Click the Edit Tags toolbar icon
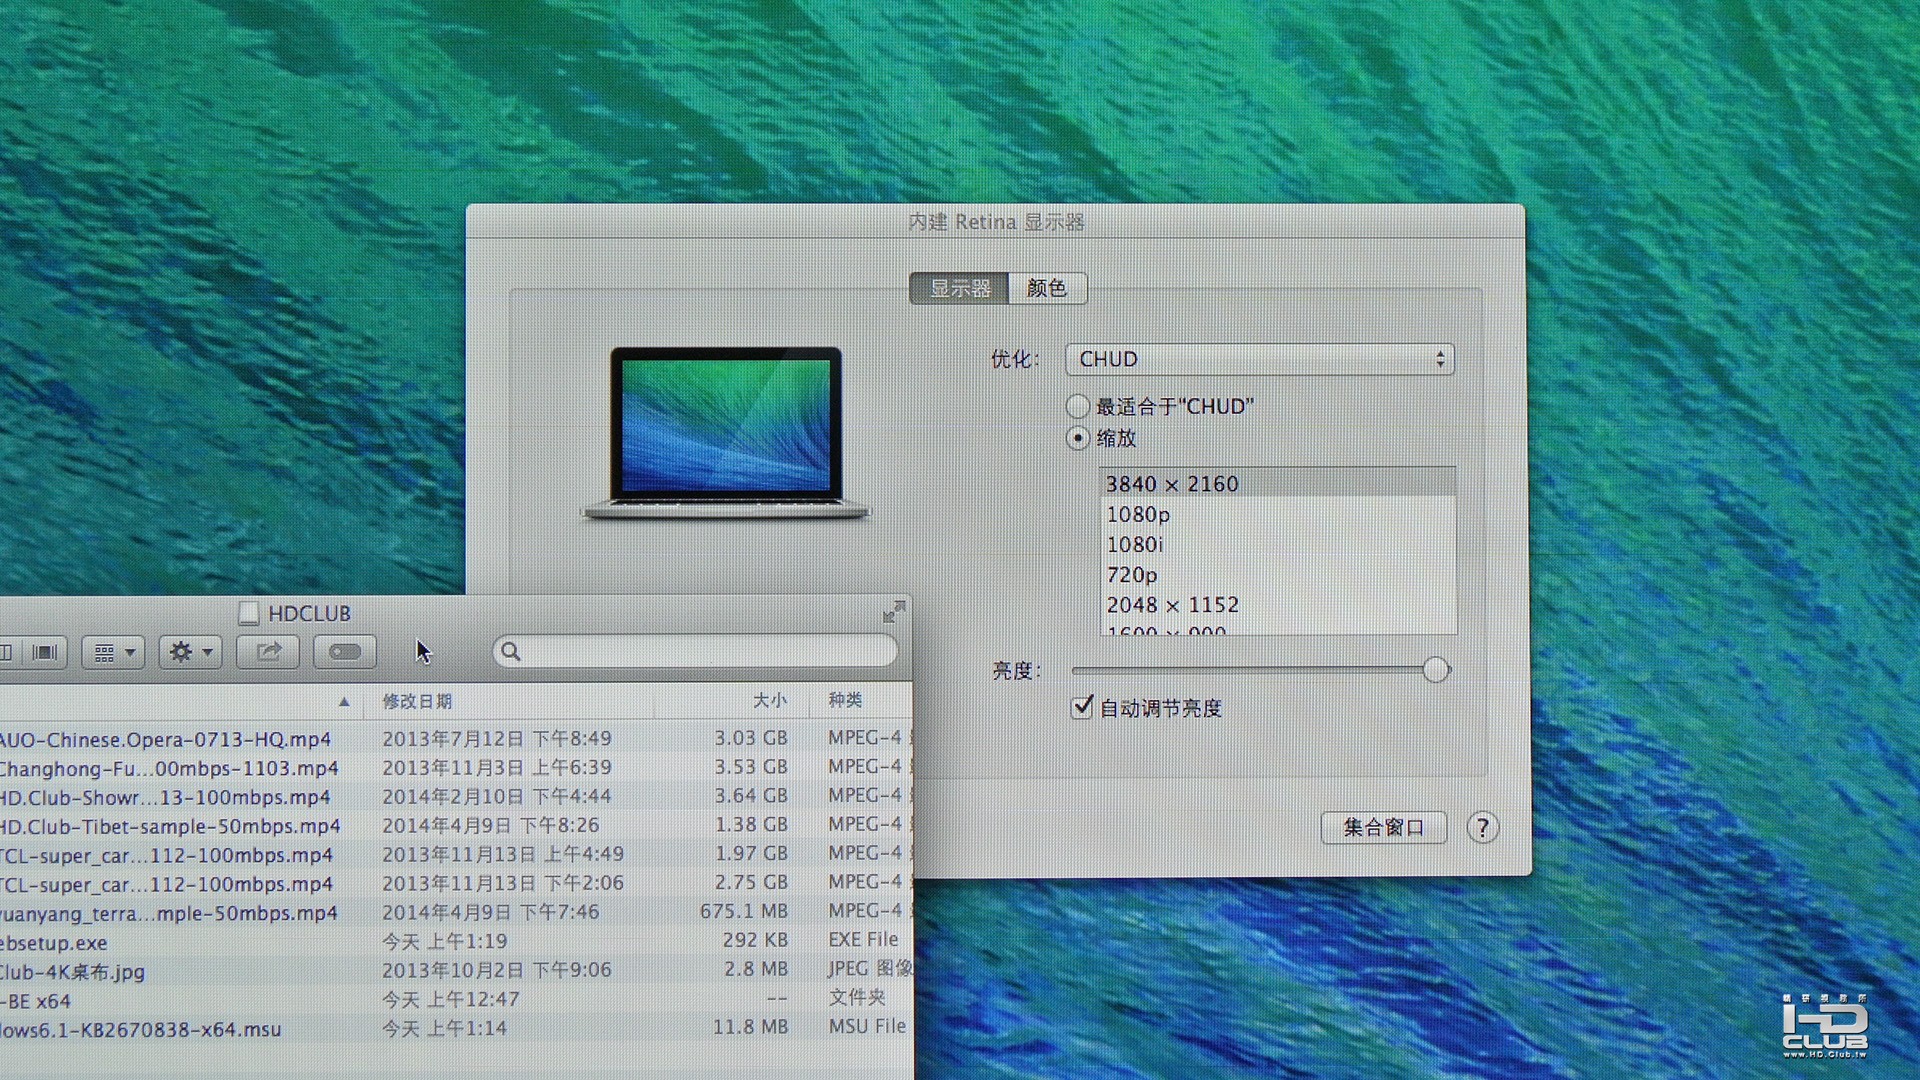This screenshot has height=1080, width=1920. pos(344,652)
